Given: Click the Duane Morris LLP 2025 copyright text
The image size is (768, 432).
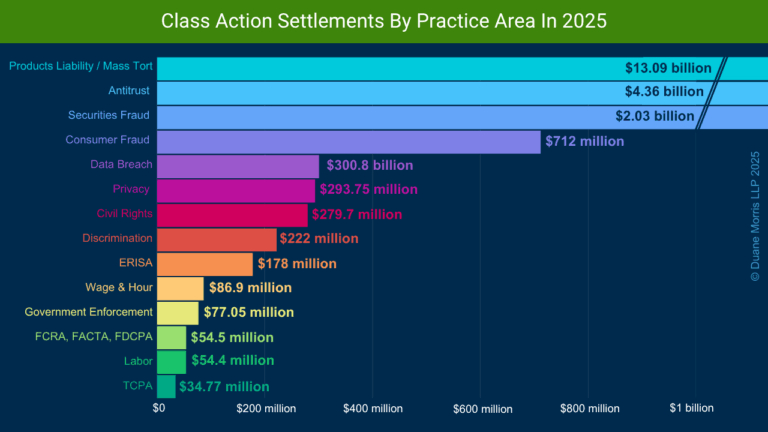Looking at the screenshot, I should click(755, 216).
